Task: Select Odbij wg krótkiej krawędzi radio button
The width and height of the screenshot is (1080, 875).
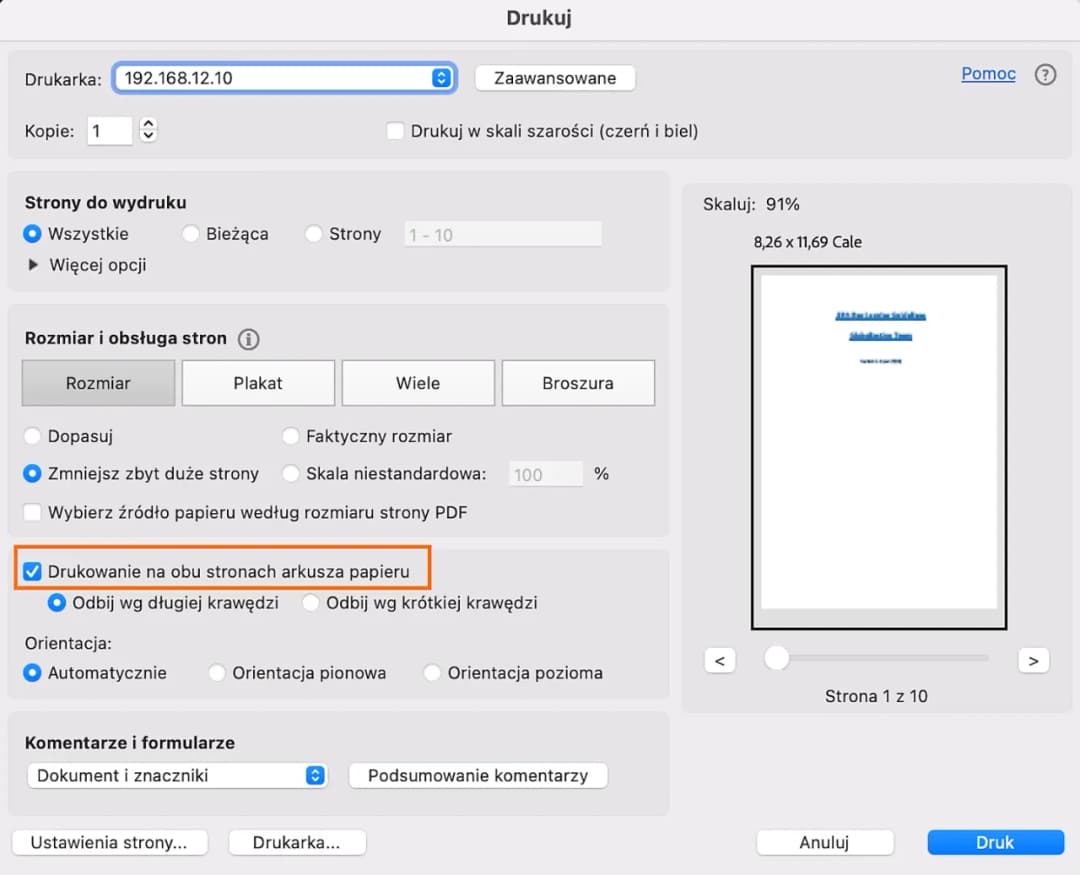Action: [x=311, y=603]
